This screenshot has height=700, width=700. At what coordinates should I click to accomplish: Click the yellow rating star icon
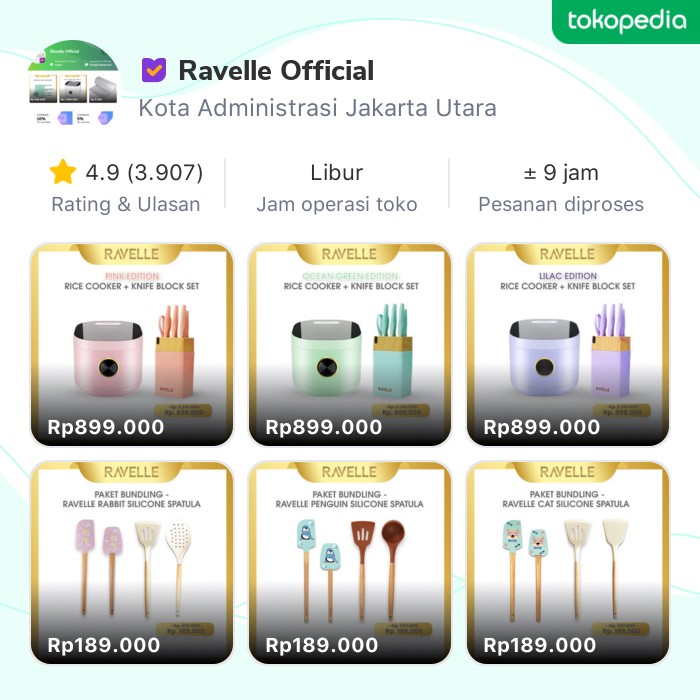62,172
